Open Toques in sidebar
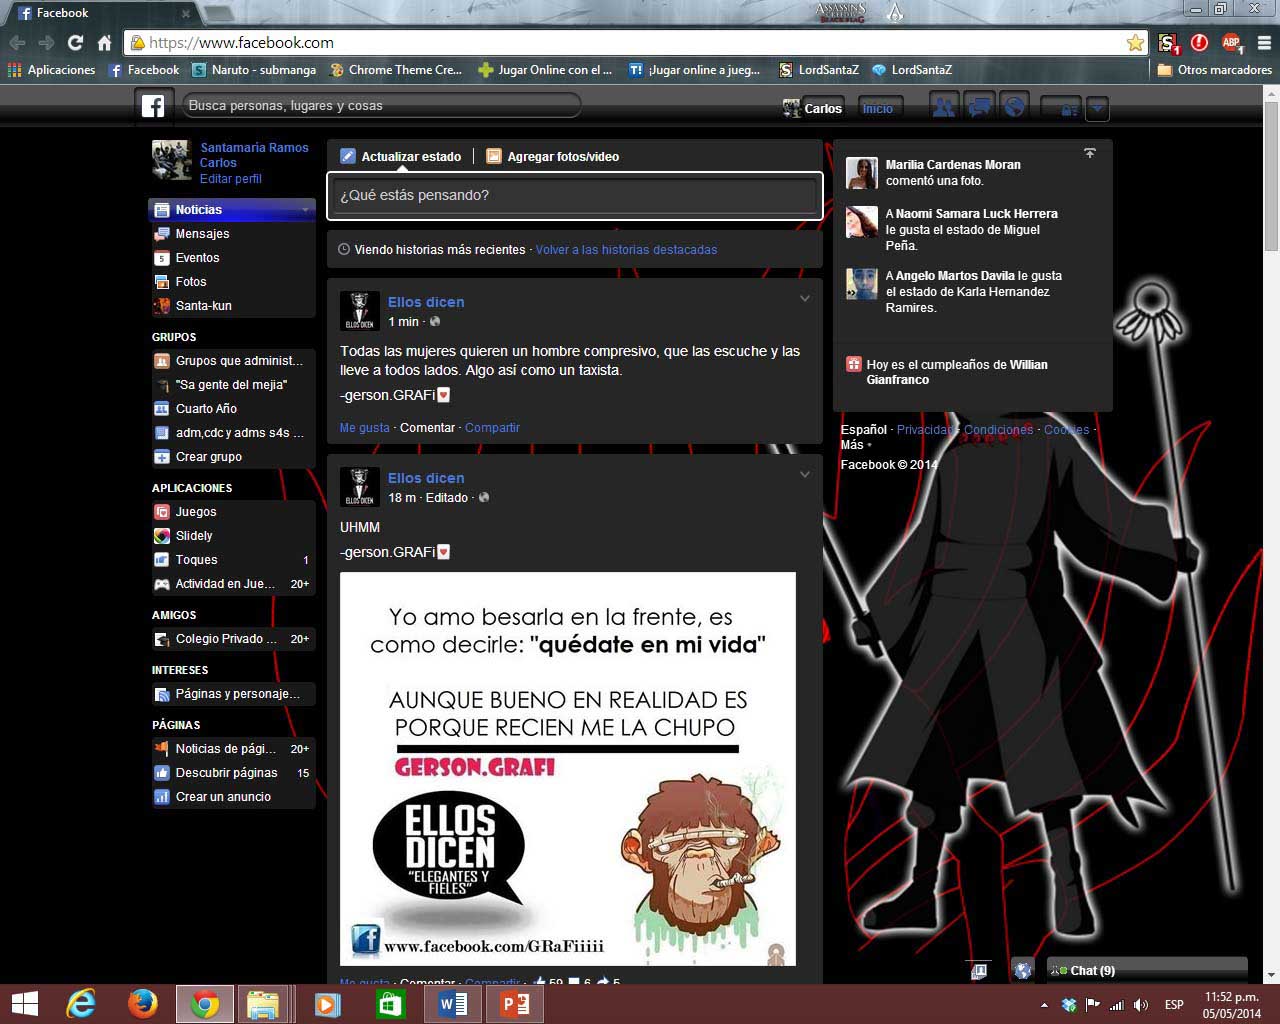 (232, 560)
